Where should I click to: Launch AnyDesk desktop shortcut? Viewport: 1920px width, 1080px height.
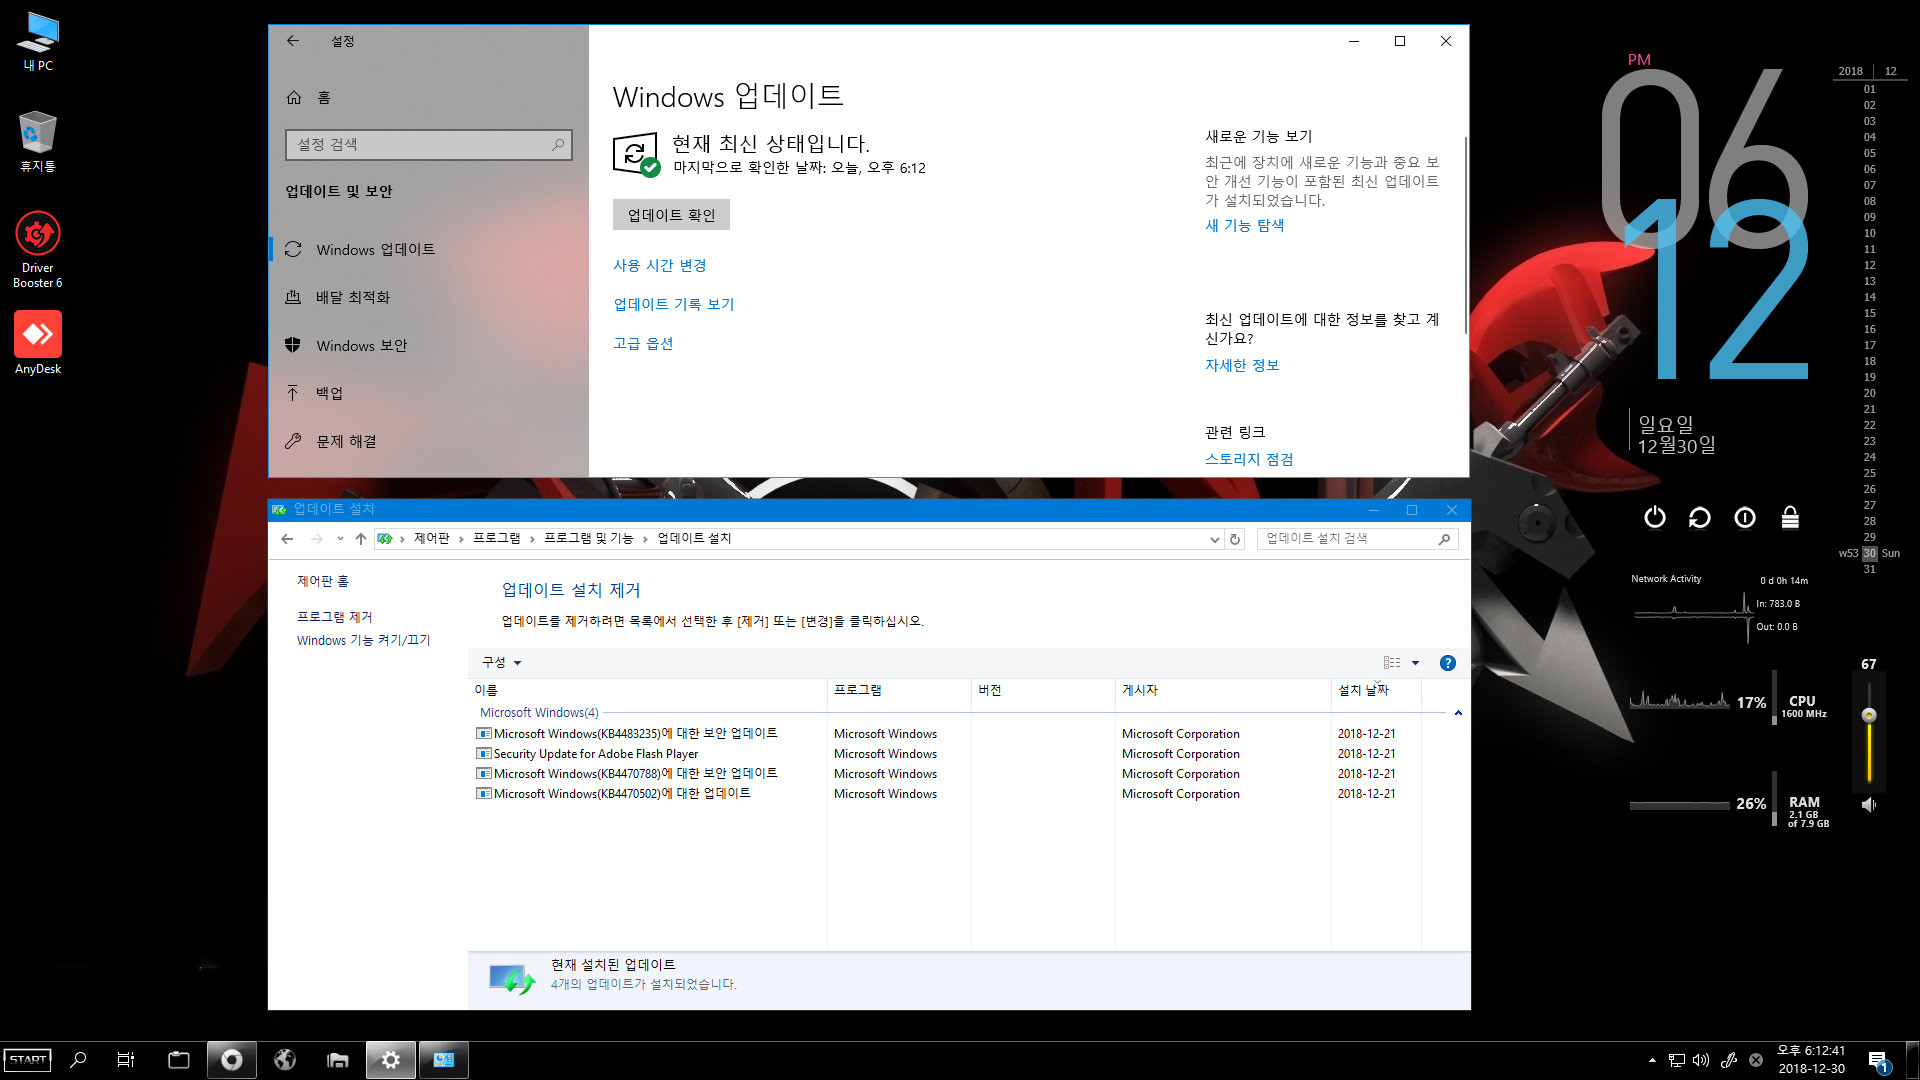pos(38,343)
